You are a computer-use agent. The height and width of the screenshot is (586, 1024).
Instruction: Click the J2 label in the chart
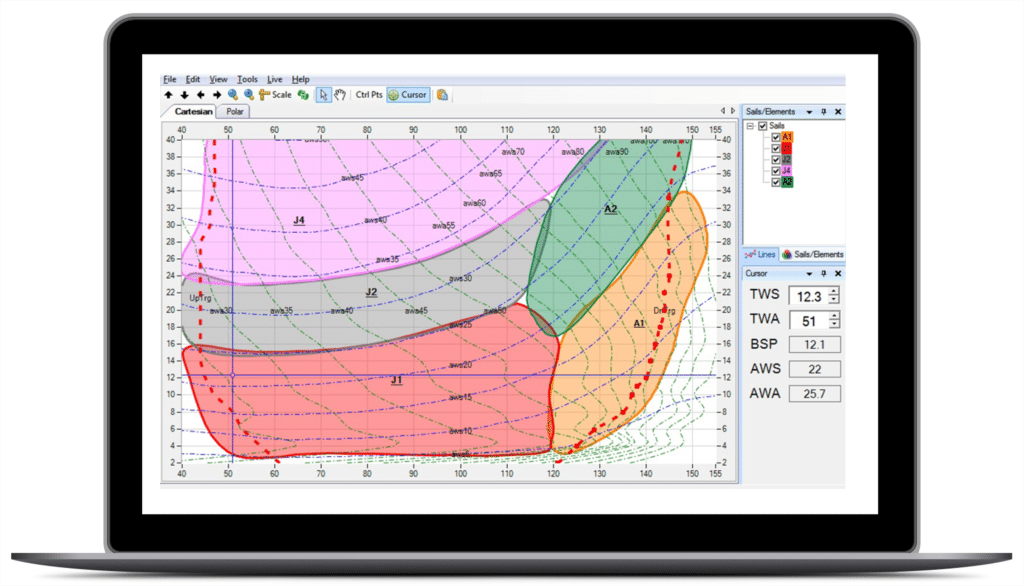click(x=371, y=292)
